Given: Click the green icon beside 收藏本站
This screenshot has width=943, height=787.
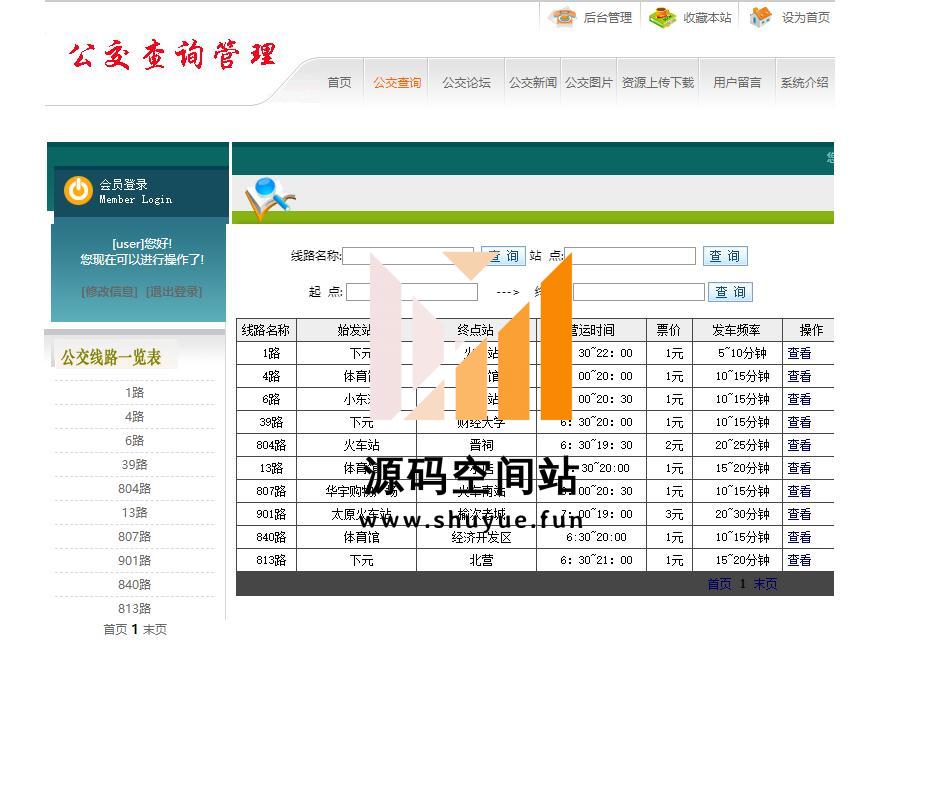Looking at the screenshot, I should [x=662, y=17].
